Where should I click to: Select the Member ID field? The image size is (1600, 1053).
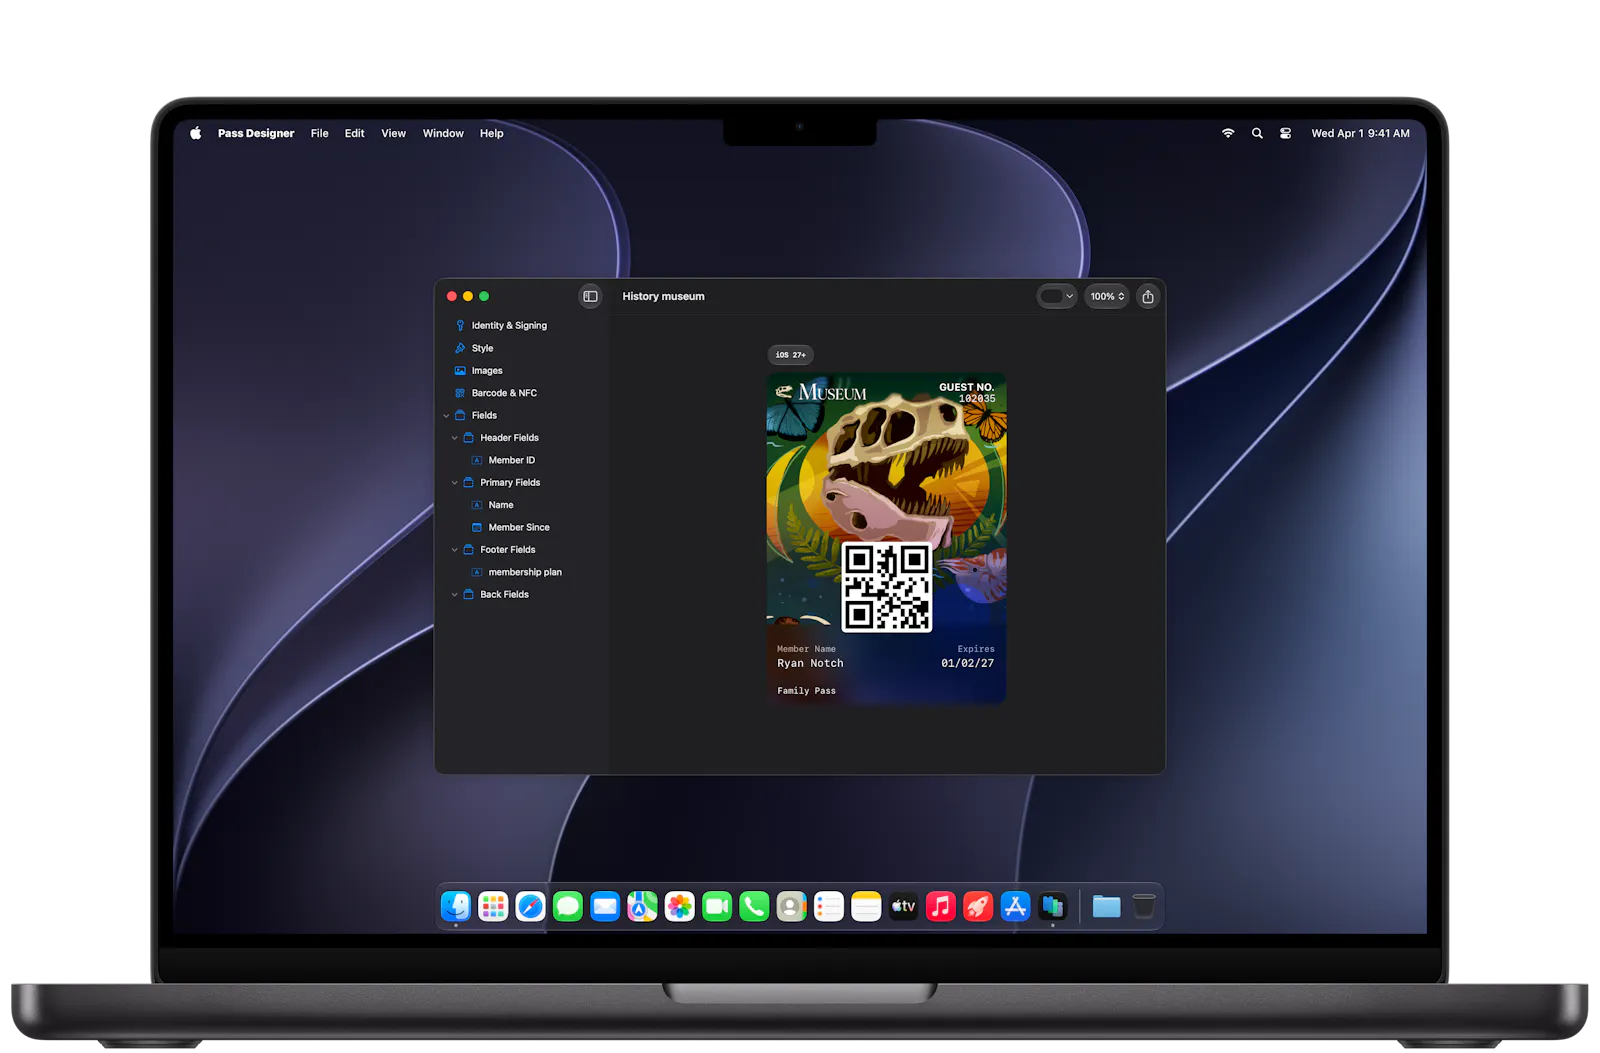pyautogui.click(x=511, y=460)
